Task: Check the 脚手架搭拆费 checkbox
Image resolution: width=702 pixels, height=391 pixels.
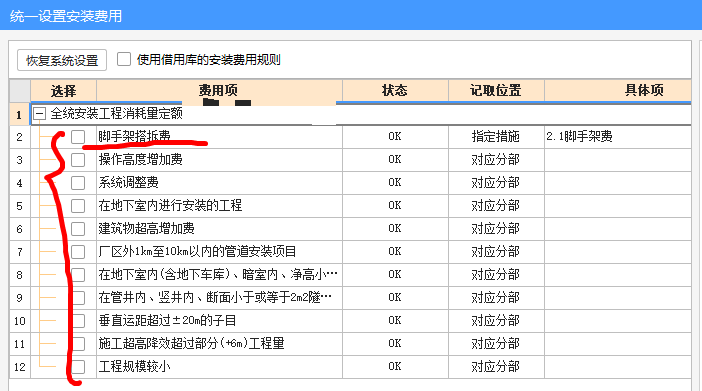Action: click(78, 137)
